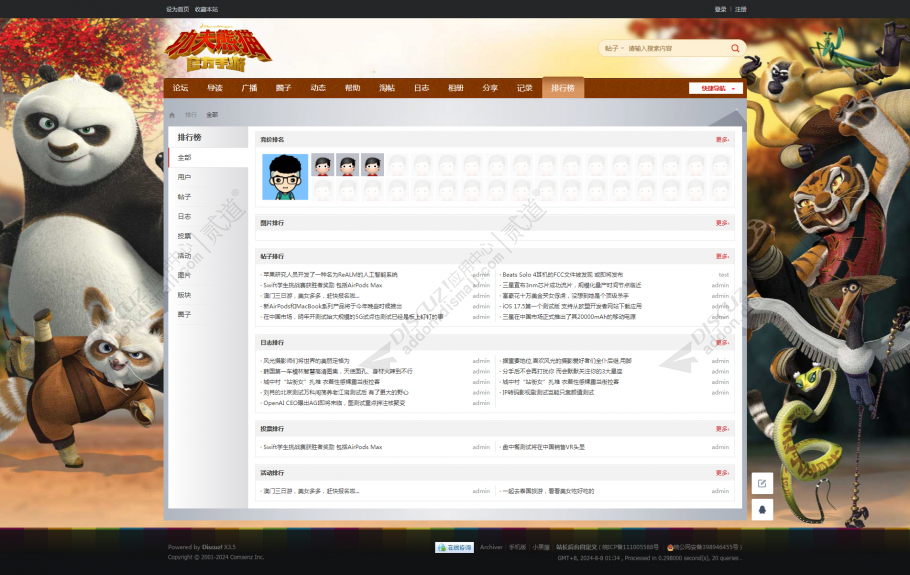Open the 帮助 nav tab
The image size is (910, 575).
pos(352,88)
